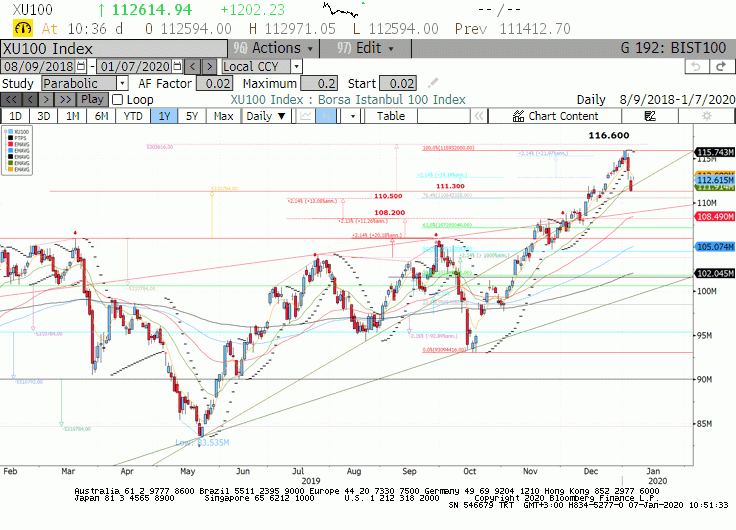Shift the date range forward with the right arrow
This screenshot has height=530, width=736.
pyautogui.click(x=209, y=67)
